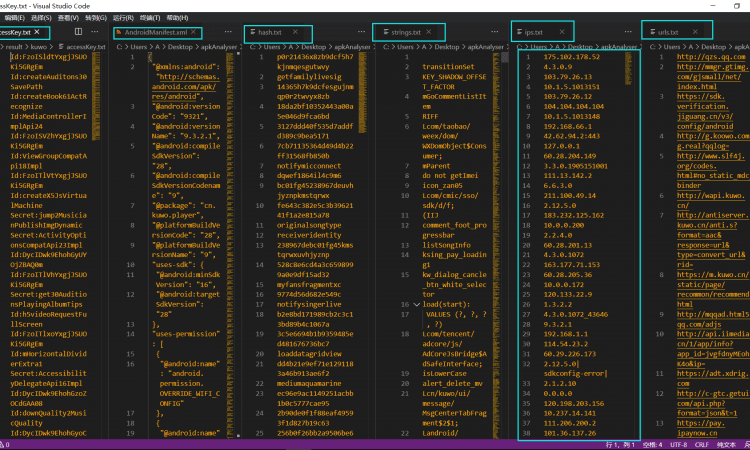
Task: Place cursor on 'SavePath' in accessKey.txt
Action: [x=26, y=87]
